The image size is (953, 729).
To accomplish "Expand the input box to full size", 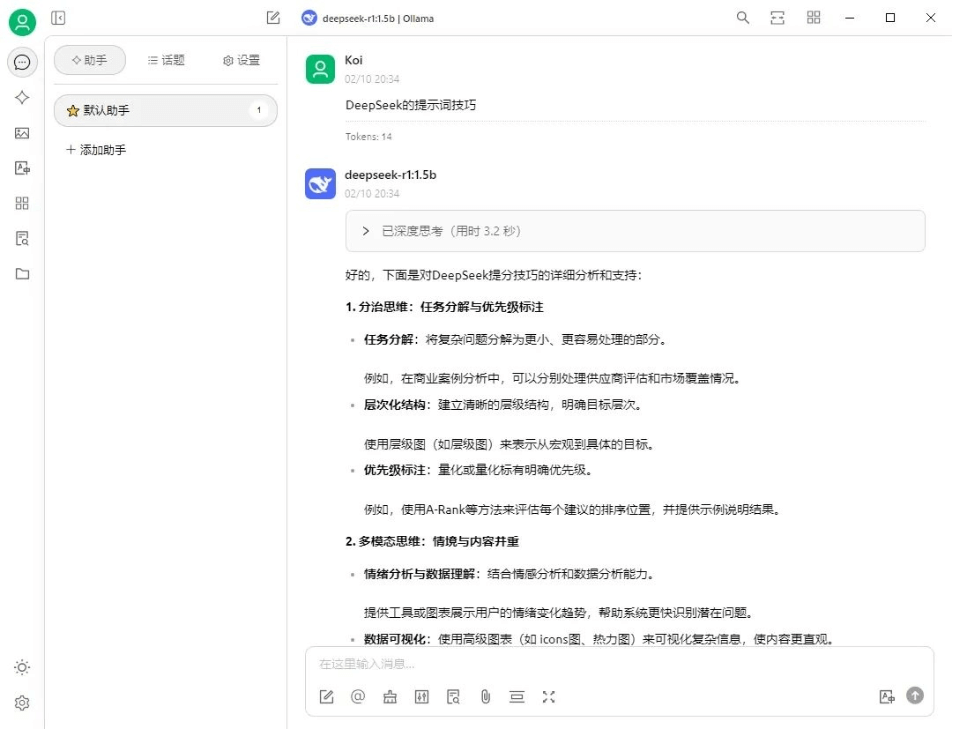I will tap(549, 697).
